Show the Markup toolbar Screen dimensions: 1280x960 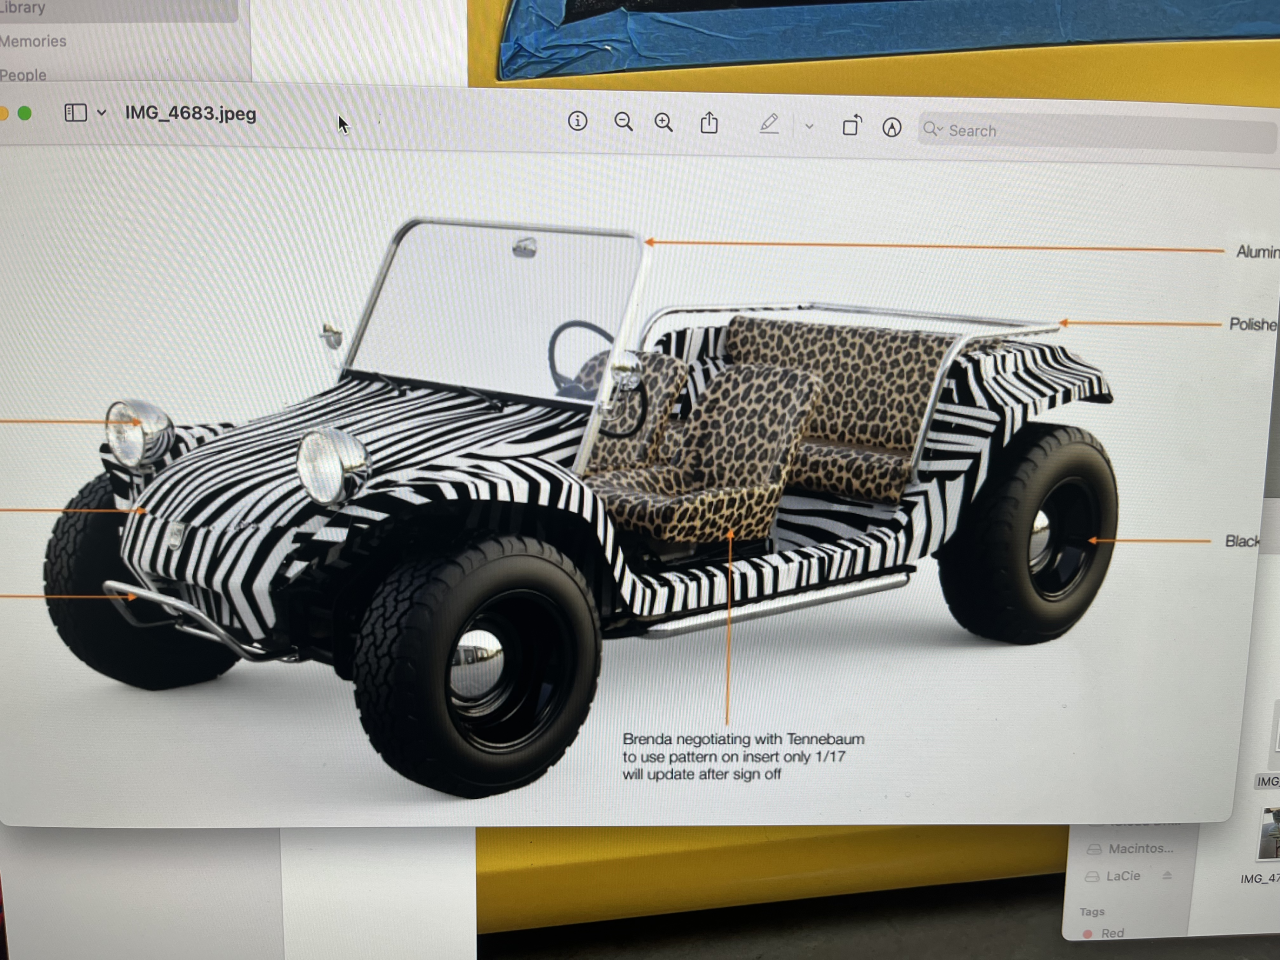click(892, 127)
